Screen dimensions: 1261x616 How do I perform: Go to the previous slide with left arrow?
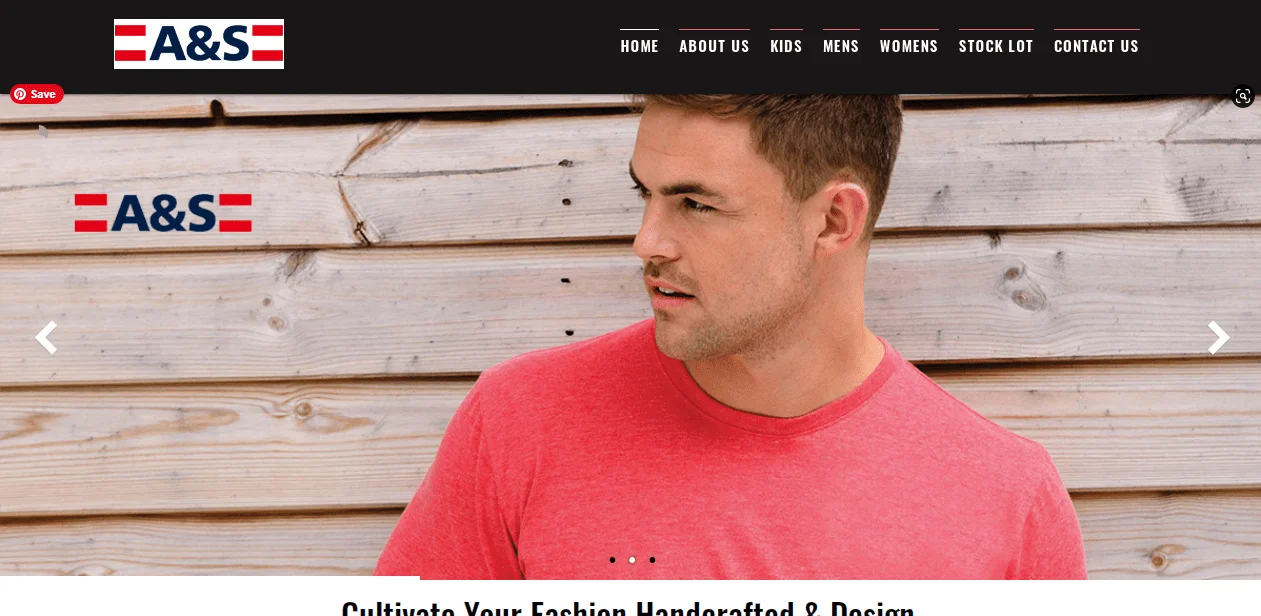click(46, 338)
